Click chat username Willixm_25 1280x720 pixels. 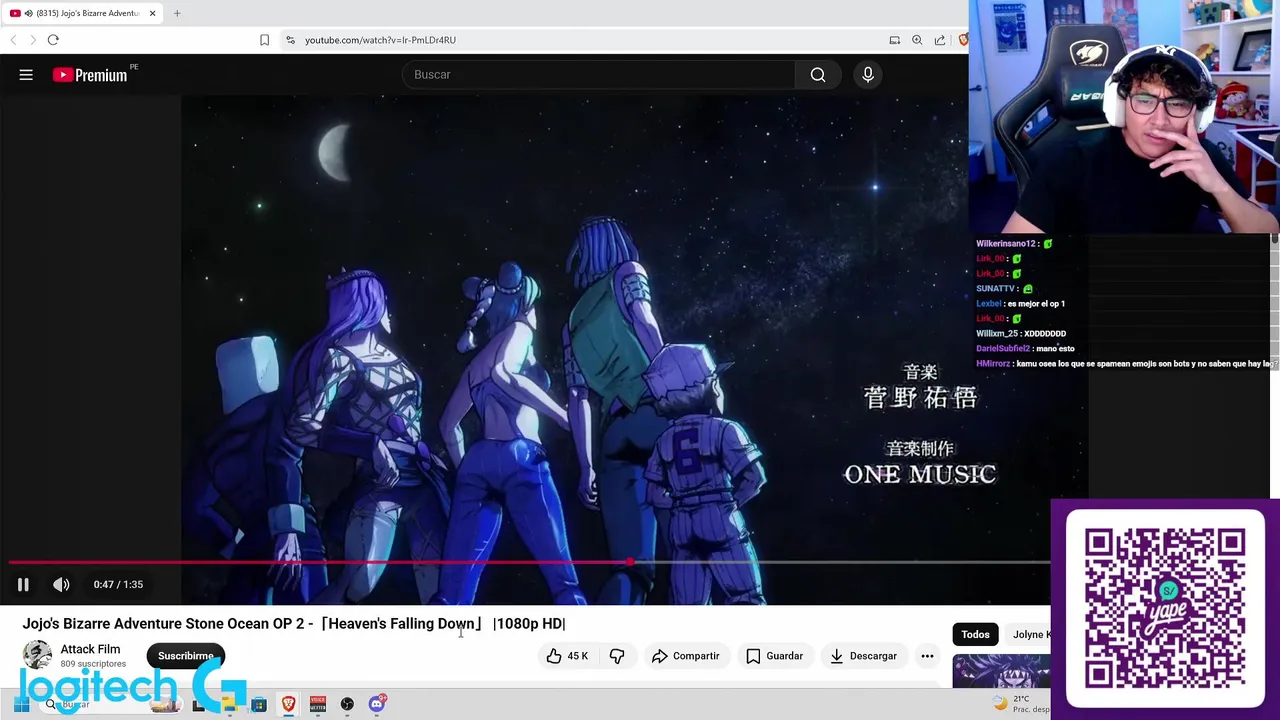[x=998, y=334]
